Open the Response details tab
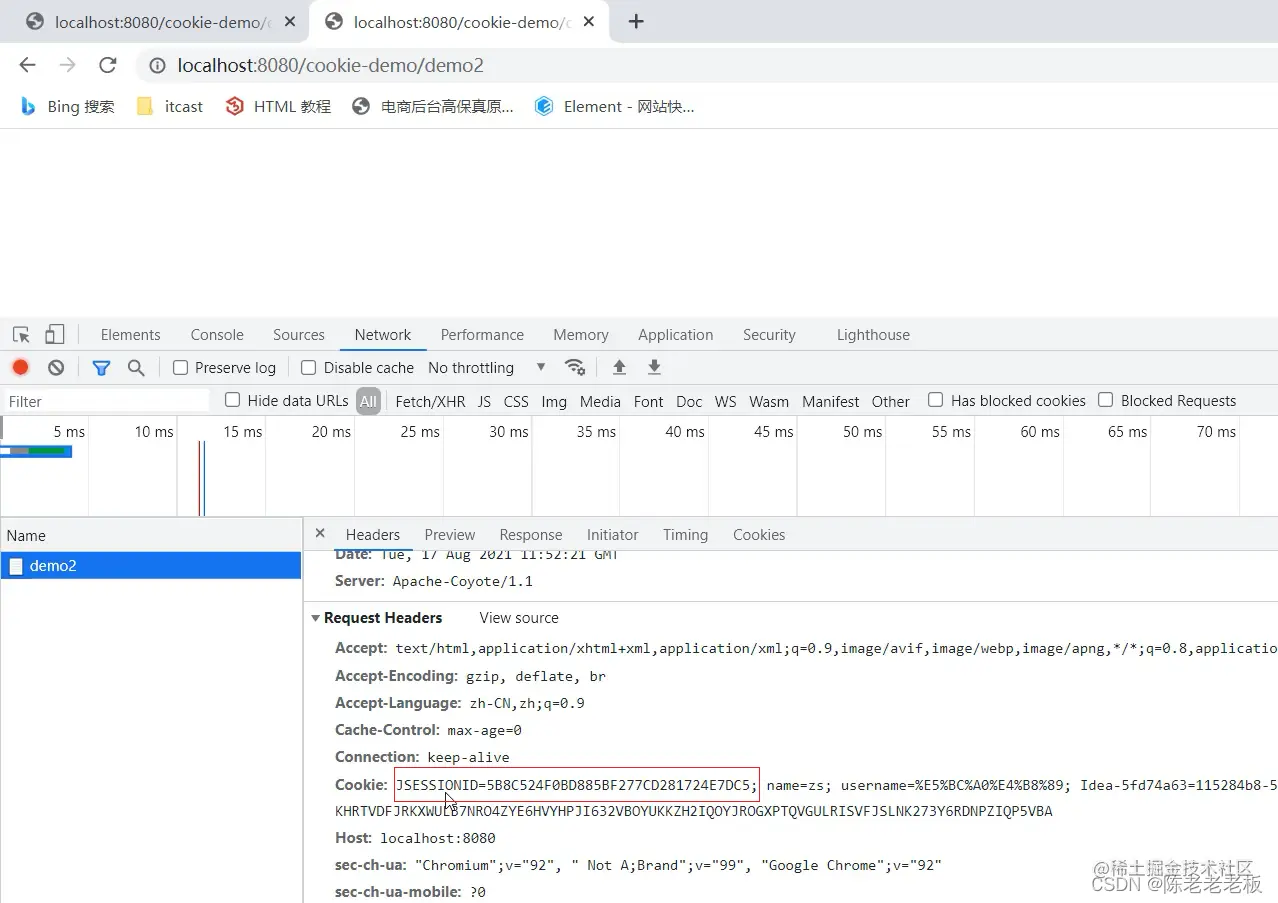The image size is (1278, 903). click(x=530, y=535)
